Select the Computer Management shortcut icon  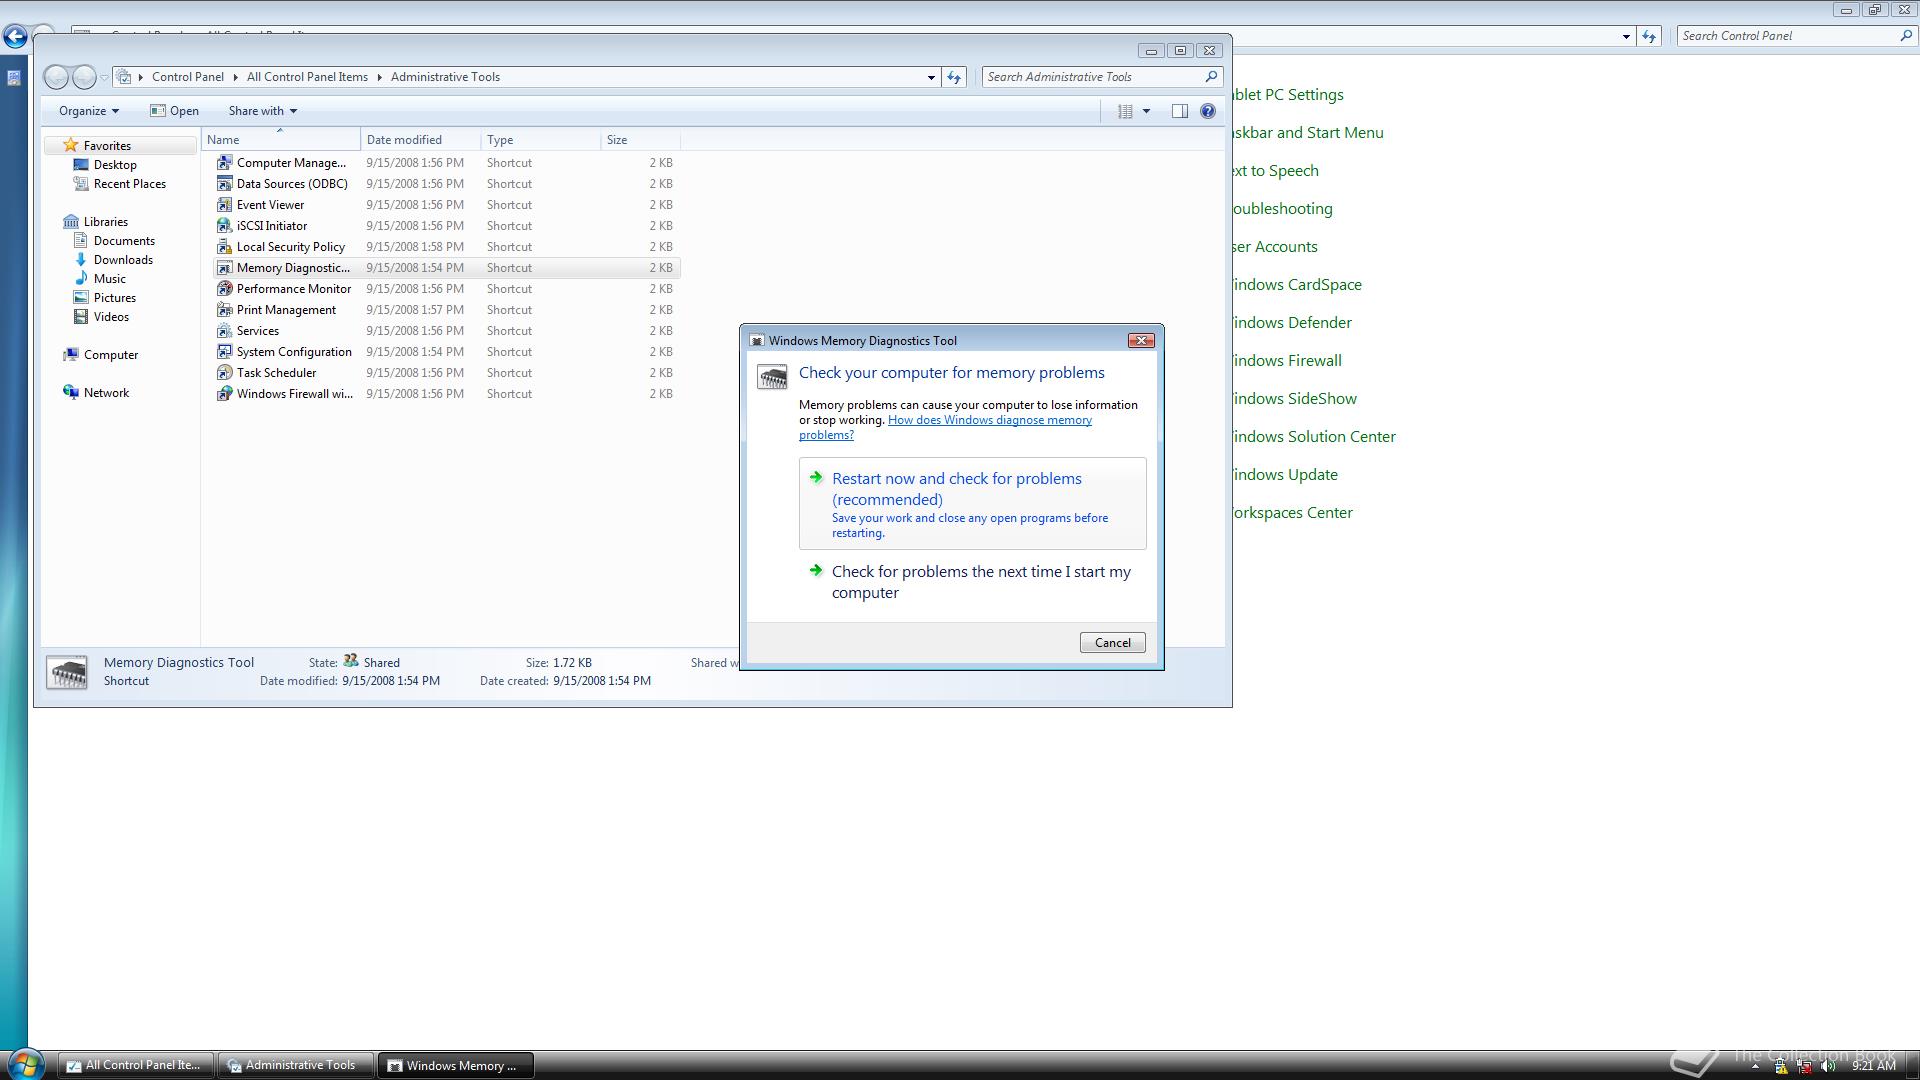pyautogui.click(x=225, y=162)
